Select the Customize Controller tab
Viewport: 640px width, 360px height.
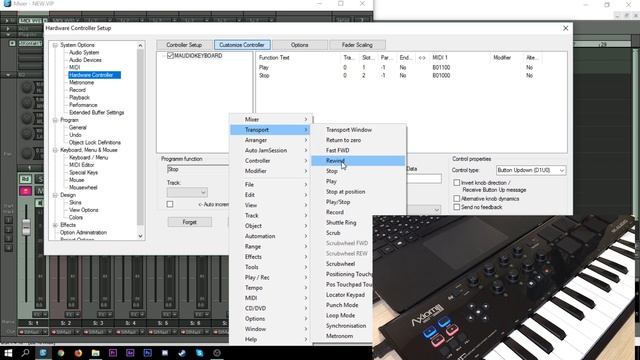(x=242, y=45)
